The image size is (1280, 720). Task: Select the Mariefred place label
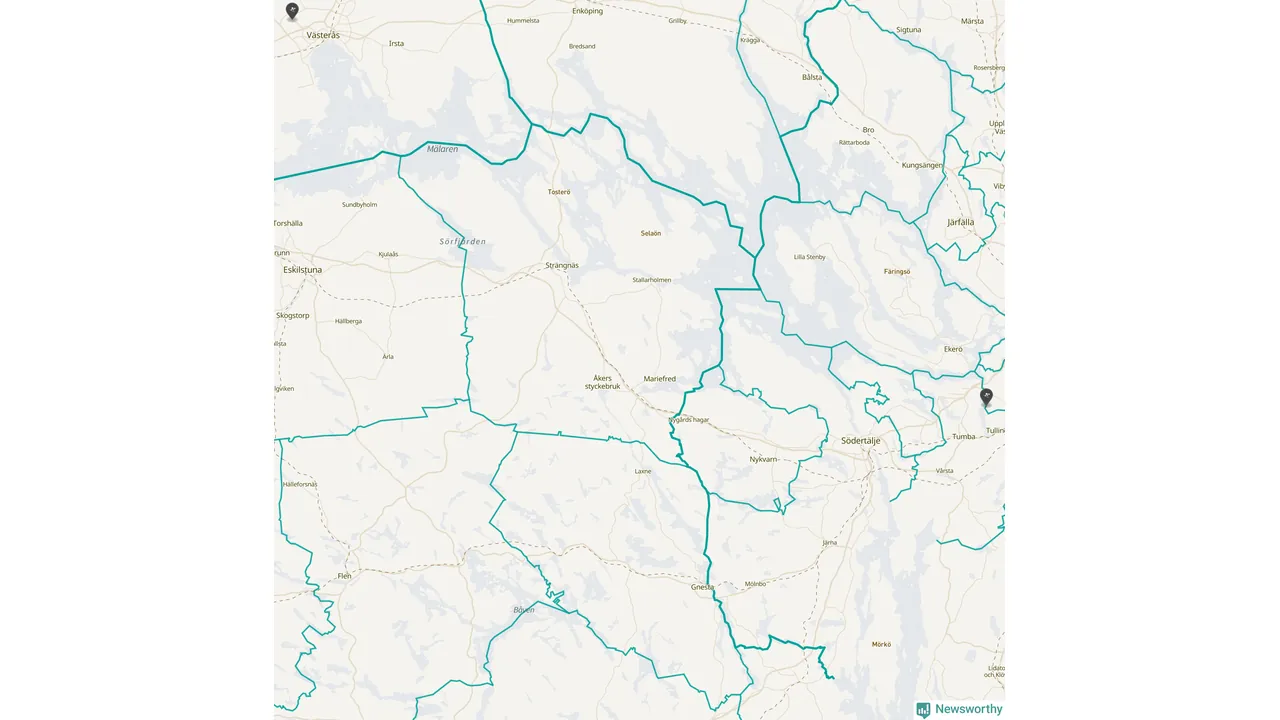(x=660, y=379)
